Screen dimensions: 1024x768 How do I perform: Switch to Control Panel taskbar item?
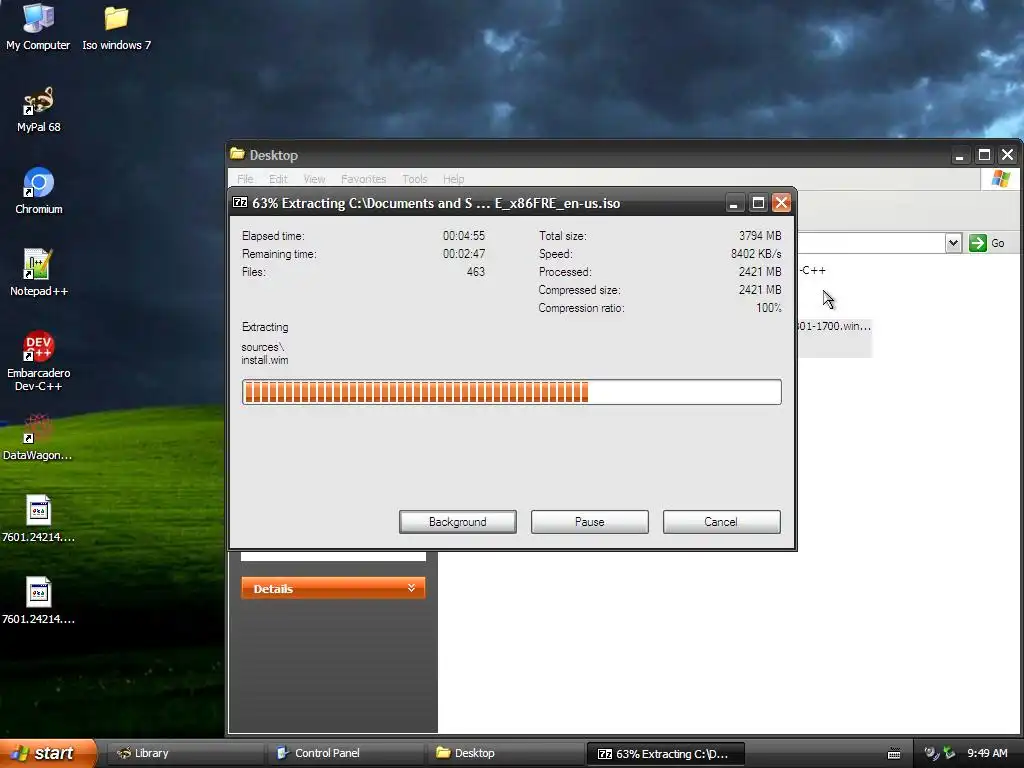345,753
